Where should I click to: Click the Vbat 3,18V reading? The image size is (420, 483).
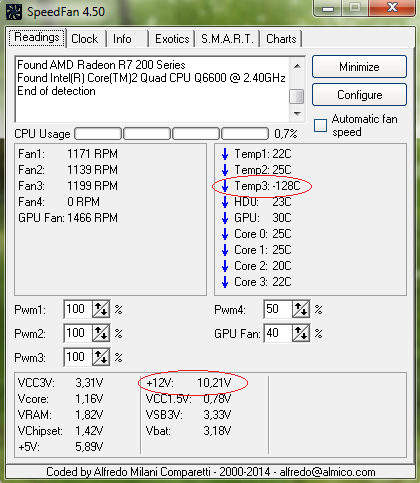pyautogui.click(x=189, y=431)
